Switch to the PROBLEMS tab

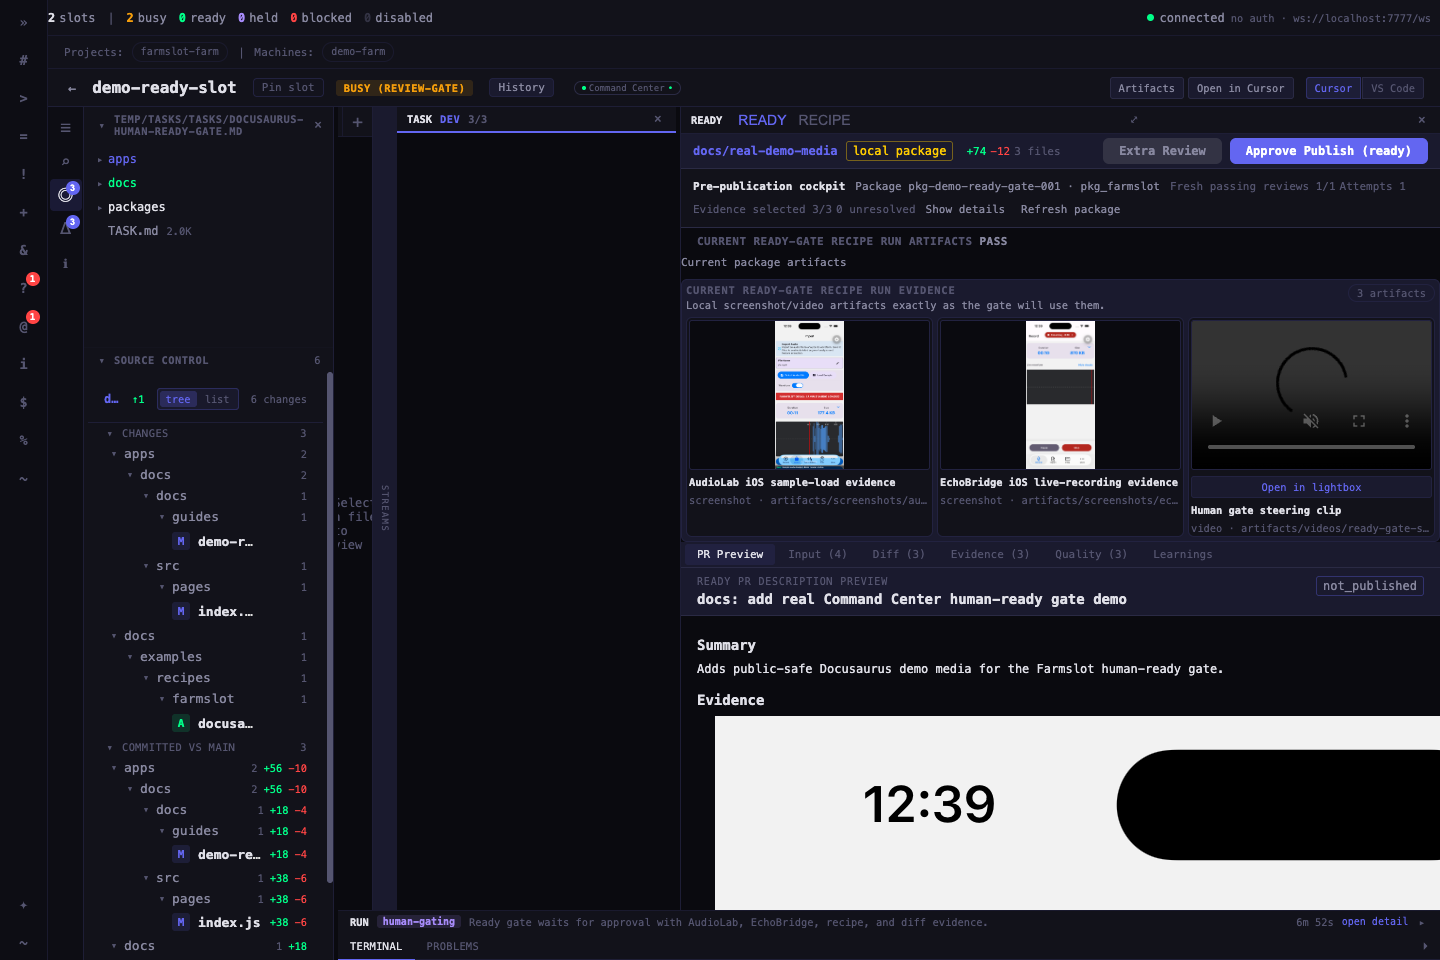click(x=452, y=946)
